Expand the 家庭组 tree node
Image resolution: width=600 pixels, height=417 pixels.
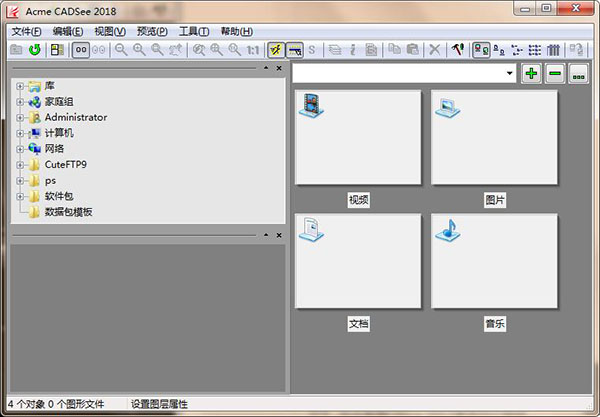pos(20,102)
